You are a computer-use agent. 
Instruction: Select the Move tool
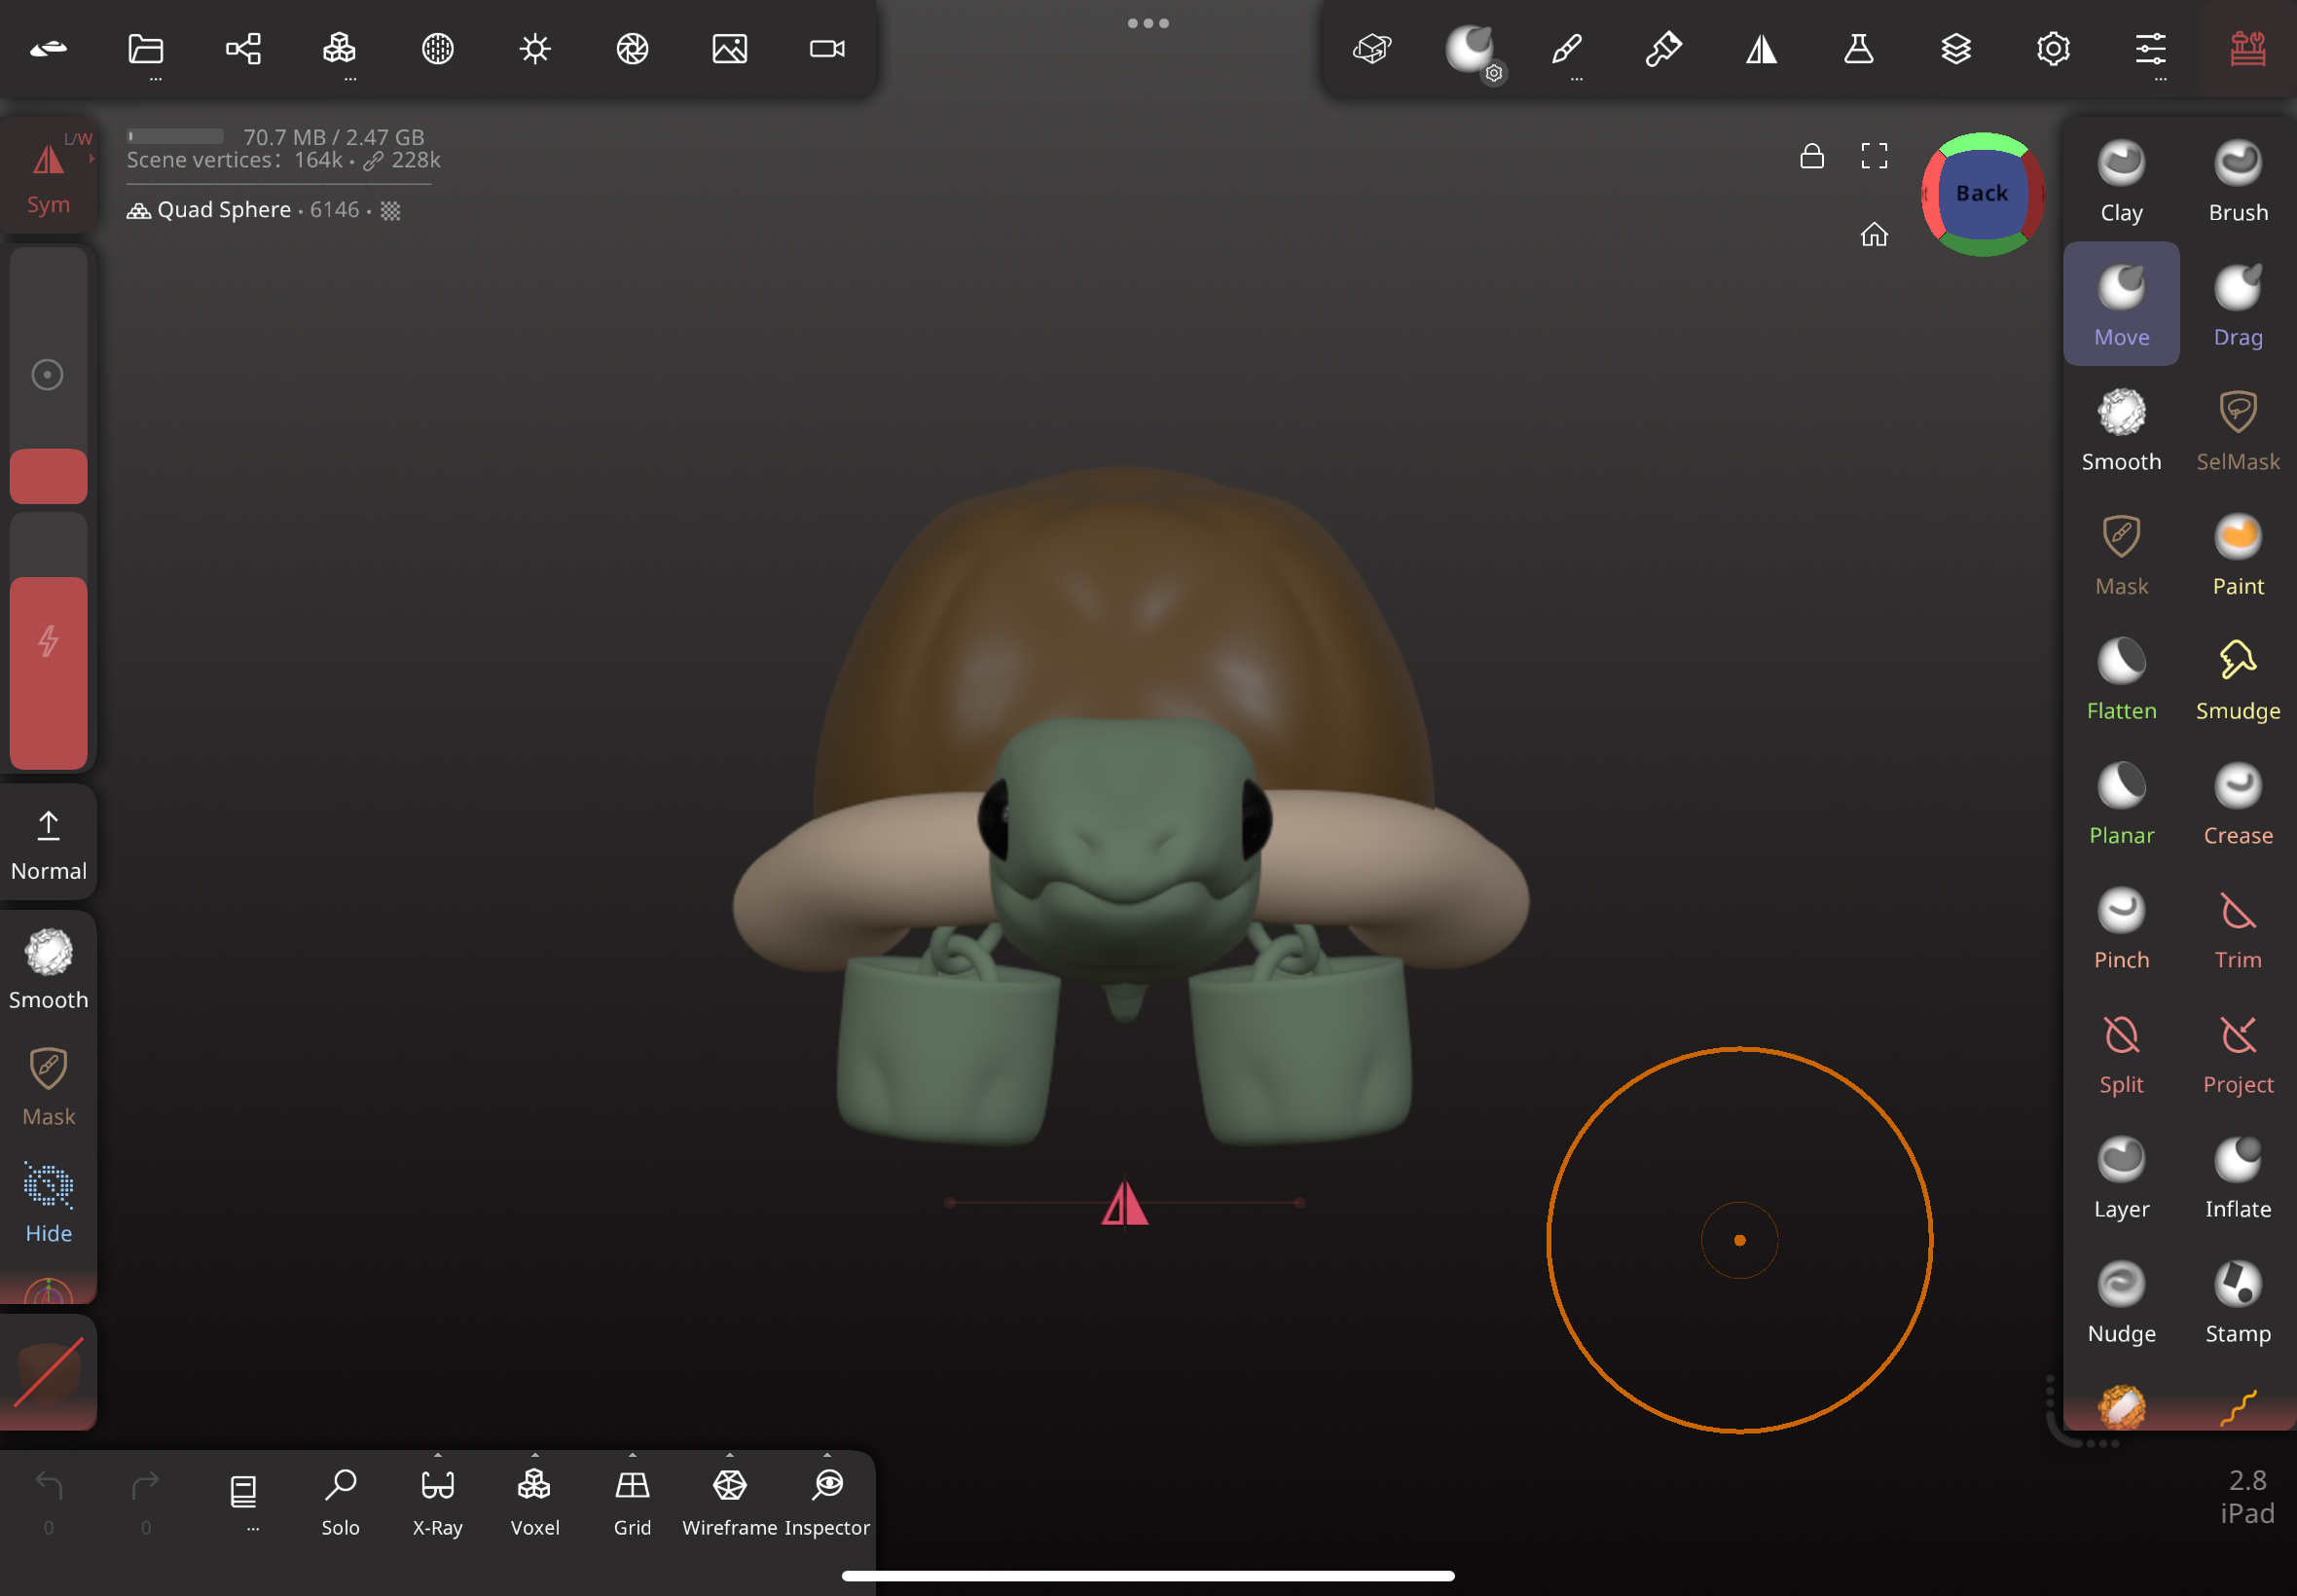point(2121,304)
